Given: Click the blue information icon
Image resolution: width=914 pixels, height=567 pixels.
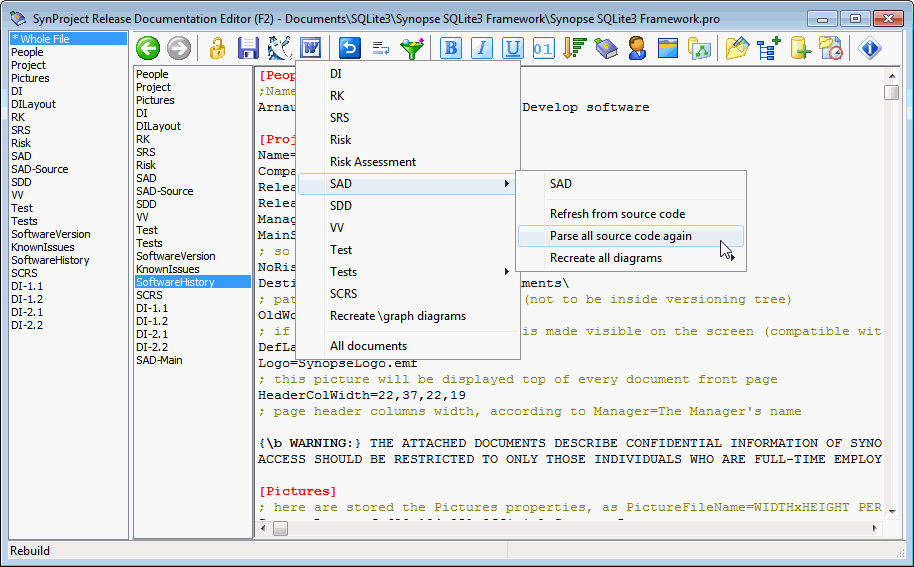Looking at the screenshot, I should coord(870,48).
